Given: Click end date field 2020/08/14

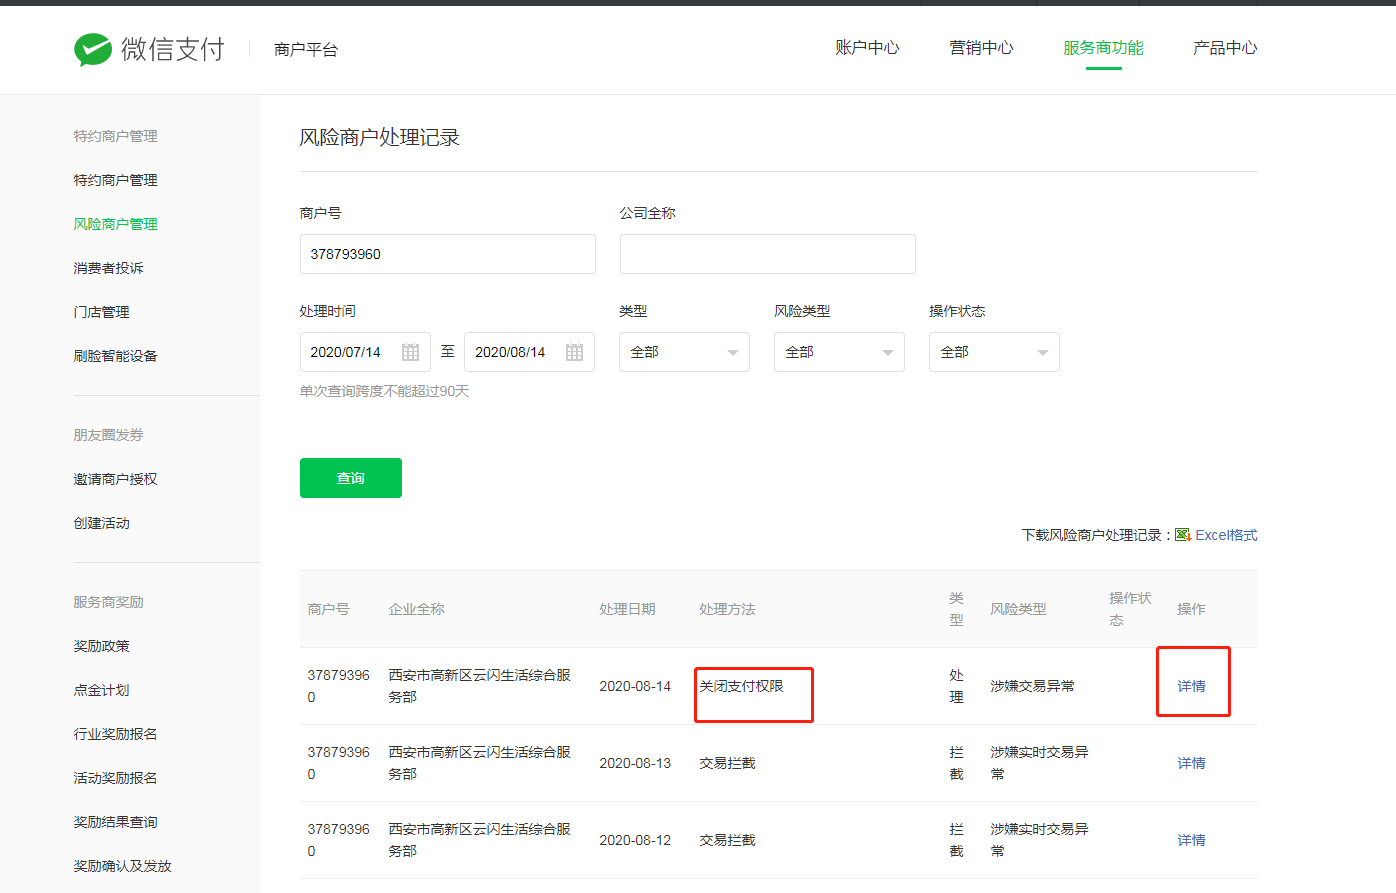Looking at the screenshot, I should [x=529, y=352].
